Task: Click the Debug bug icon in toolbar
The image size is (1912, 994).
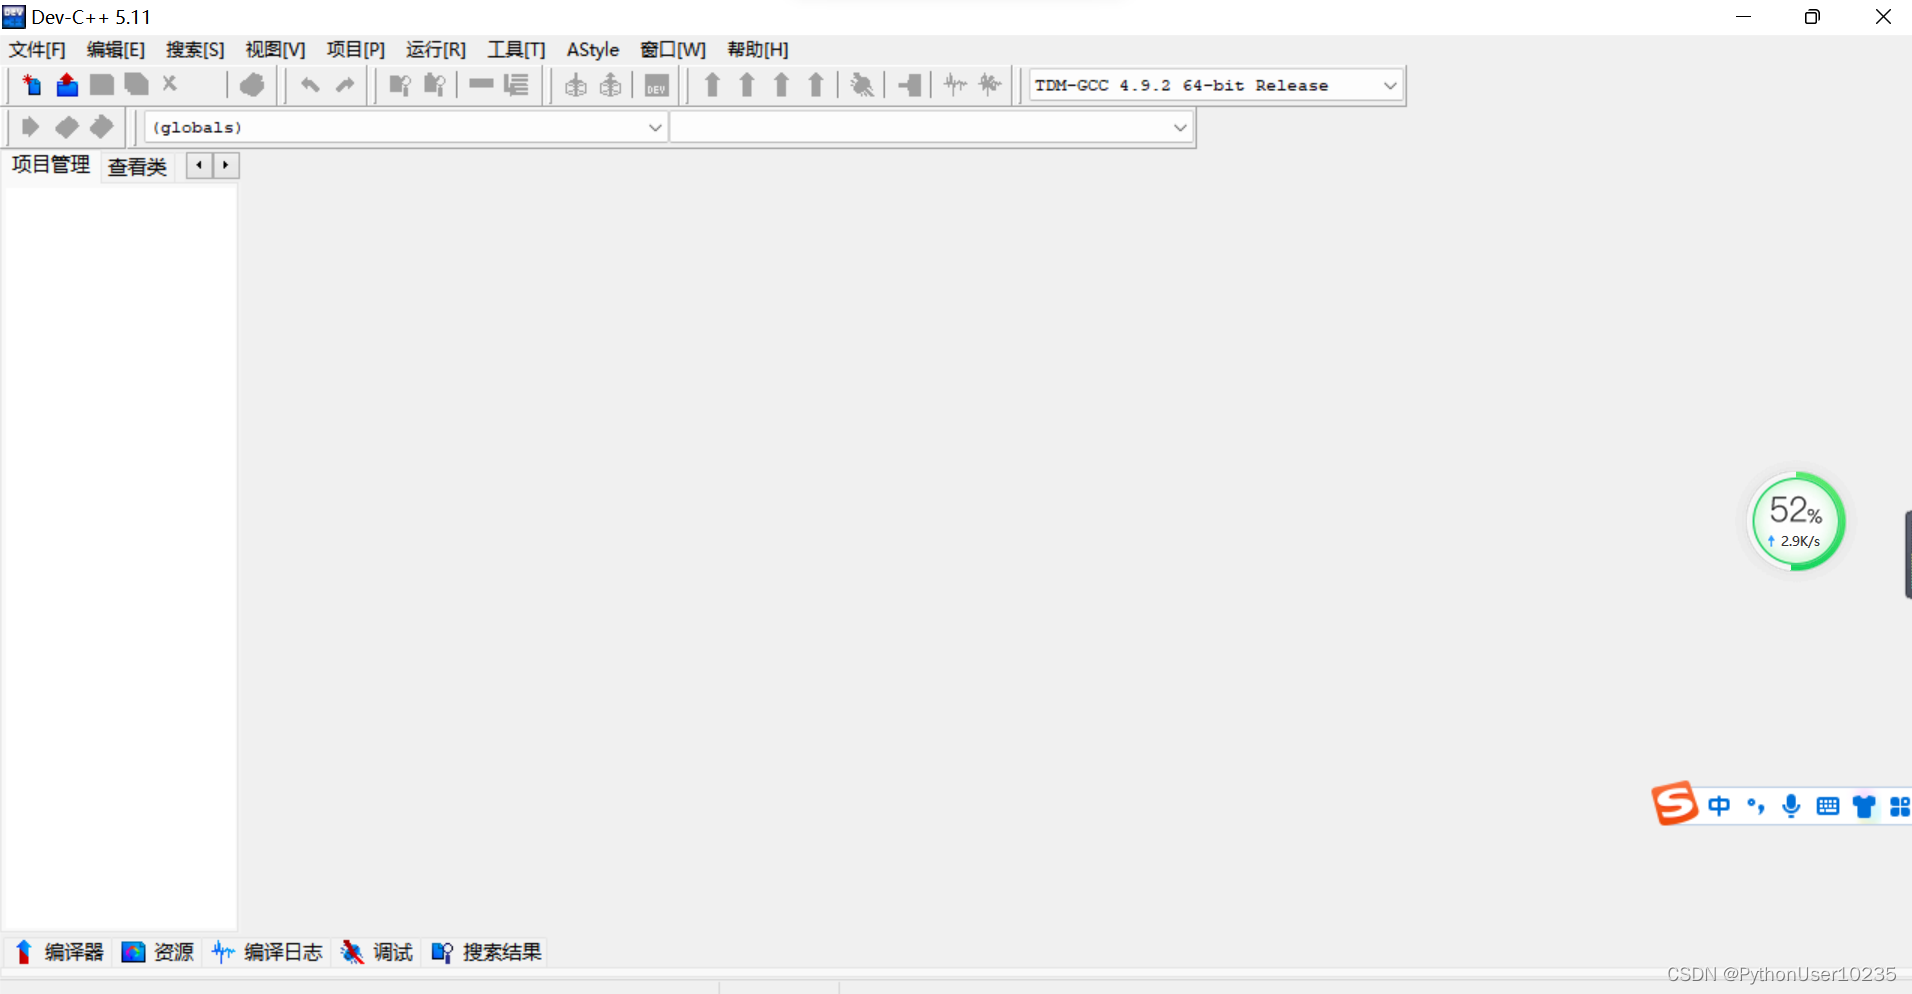Action: (x=861, y=85)
